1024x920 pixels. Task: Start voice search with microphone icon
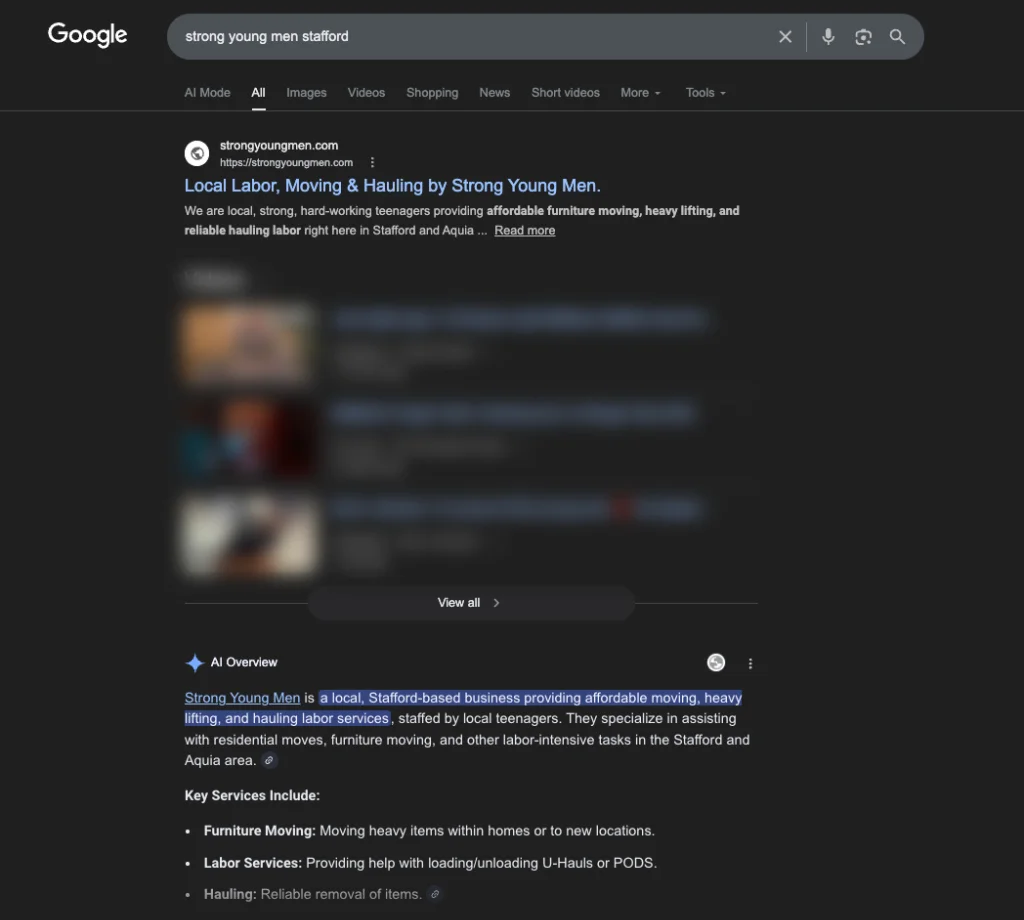point(828,37)
